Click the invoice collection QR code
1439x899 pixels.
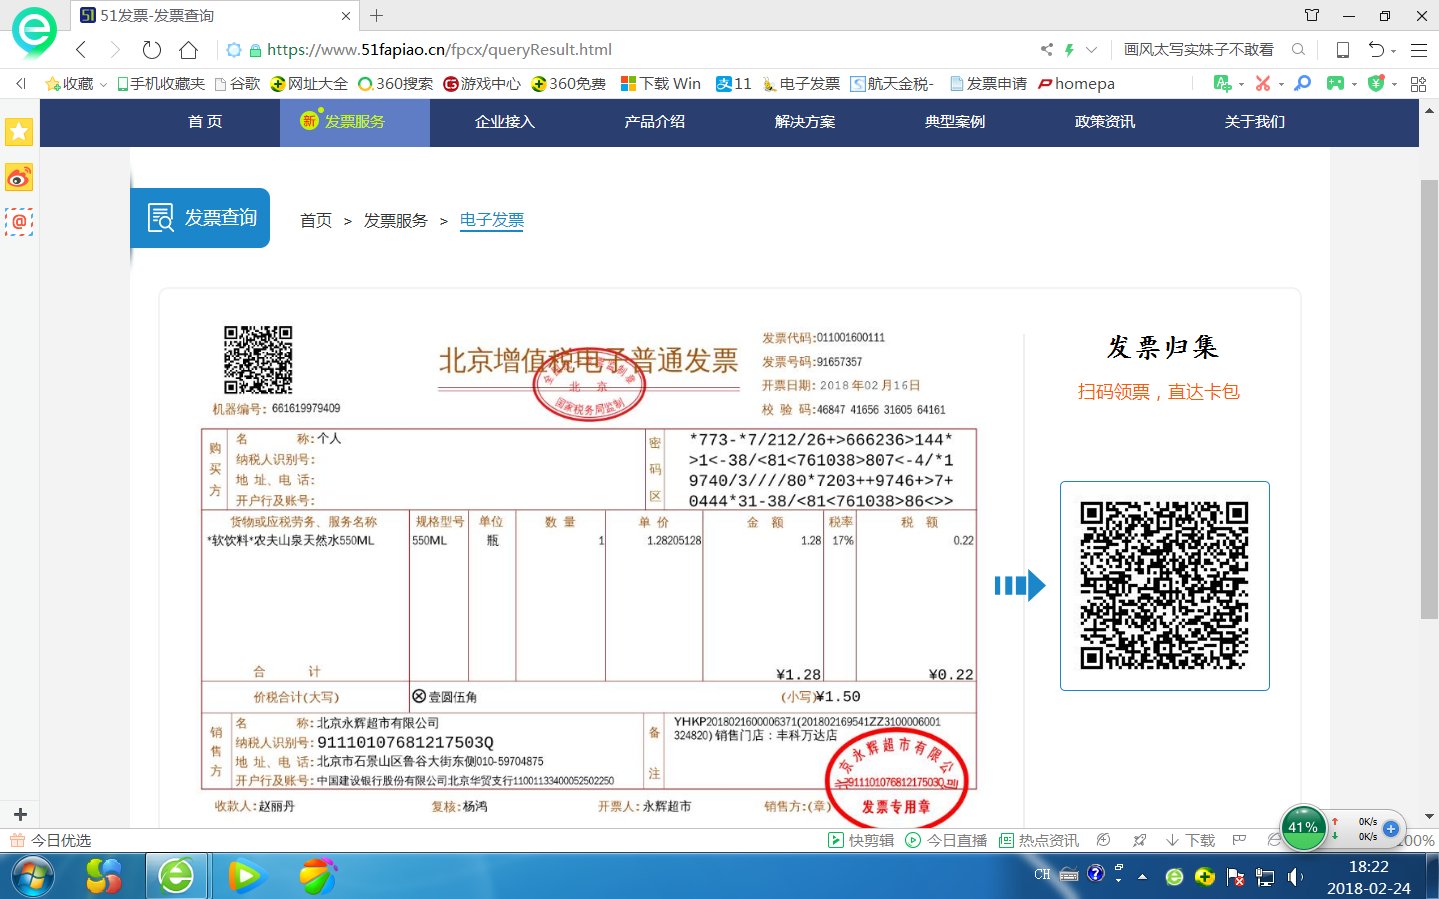click(x=1163, y=586)
